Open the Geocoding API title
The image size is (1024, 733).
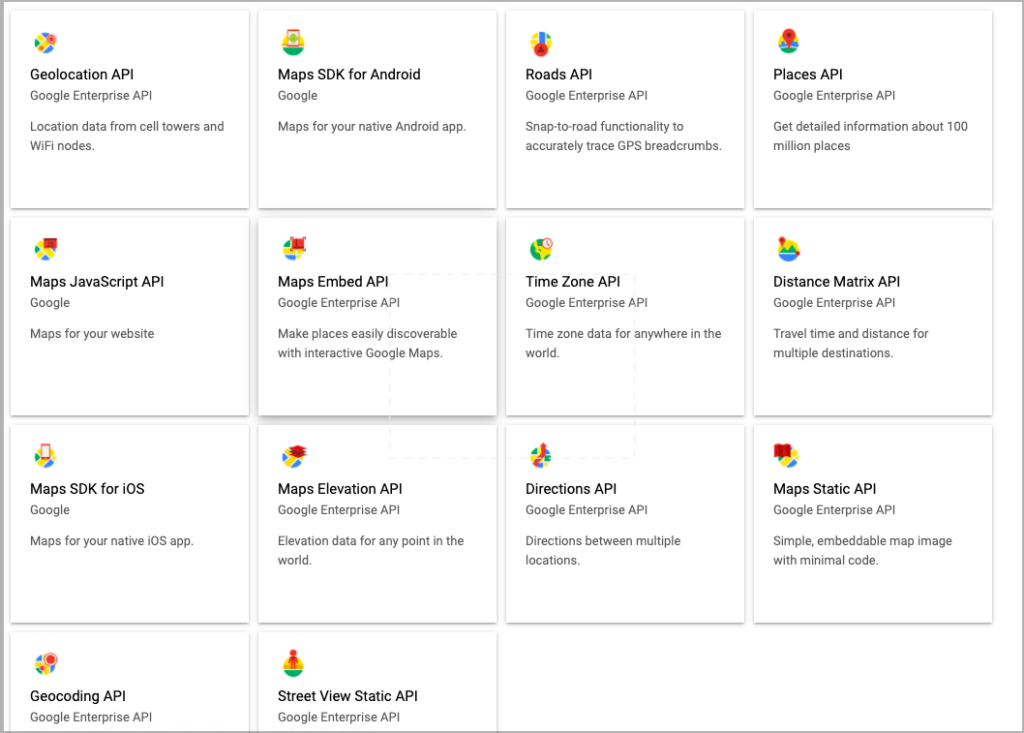pos(78,696)
